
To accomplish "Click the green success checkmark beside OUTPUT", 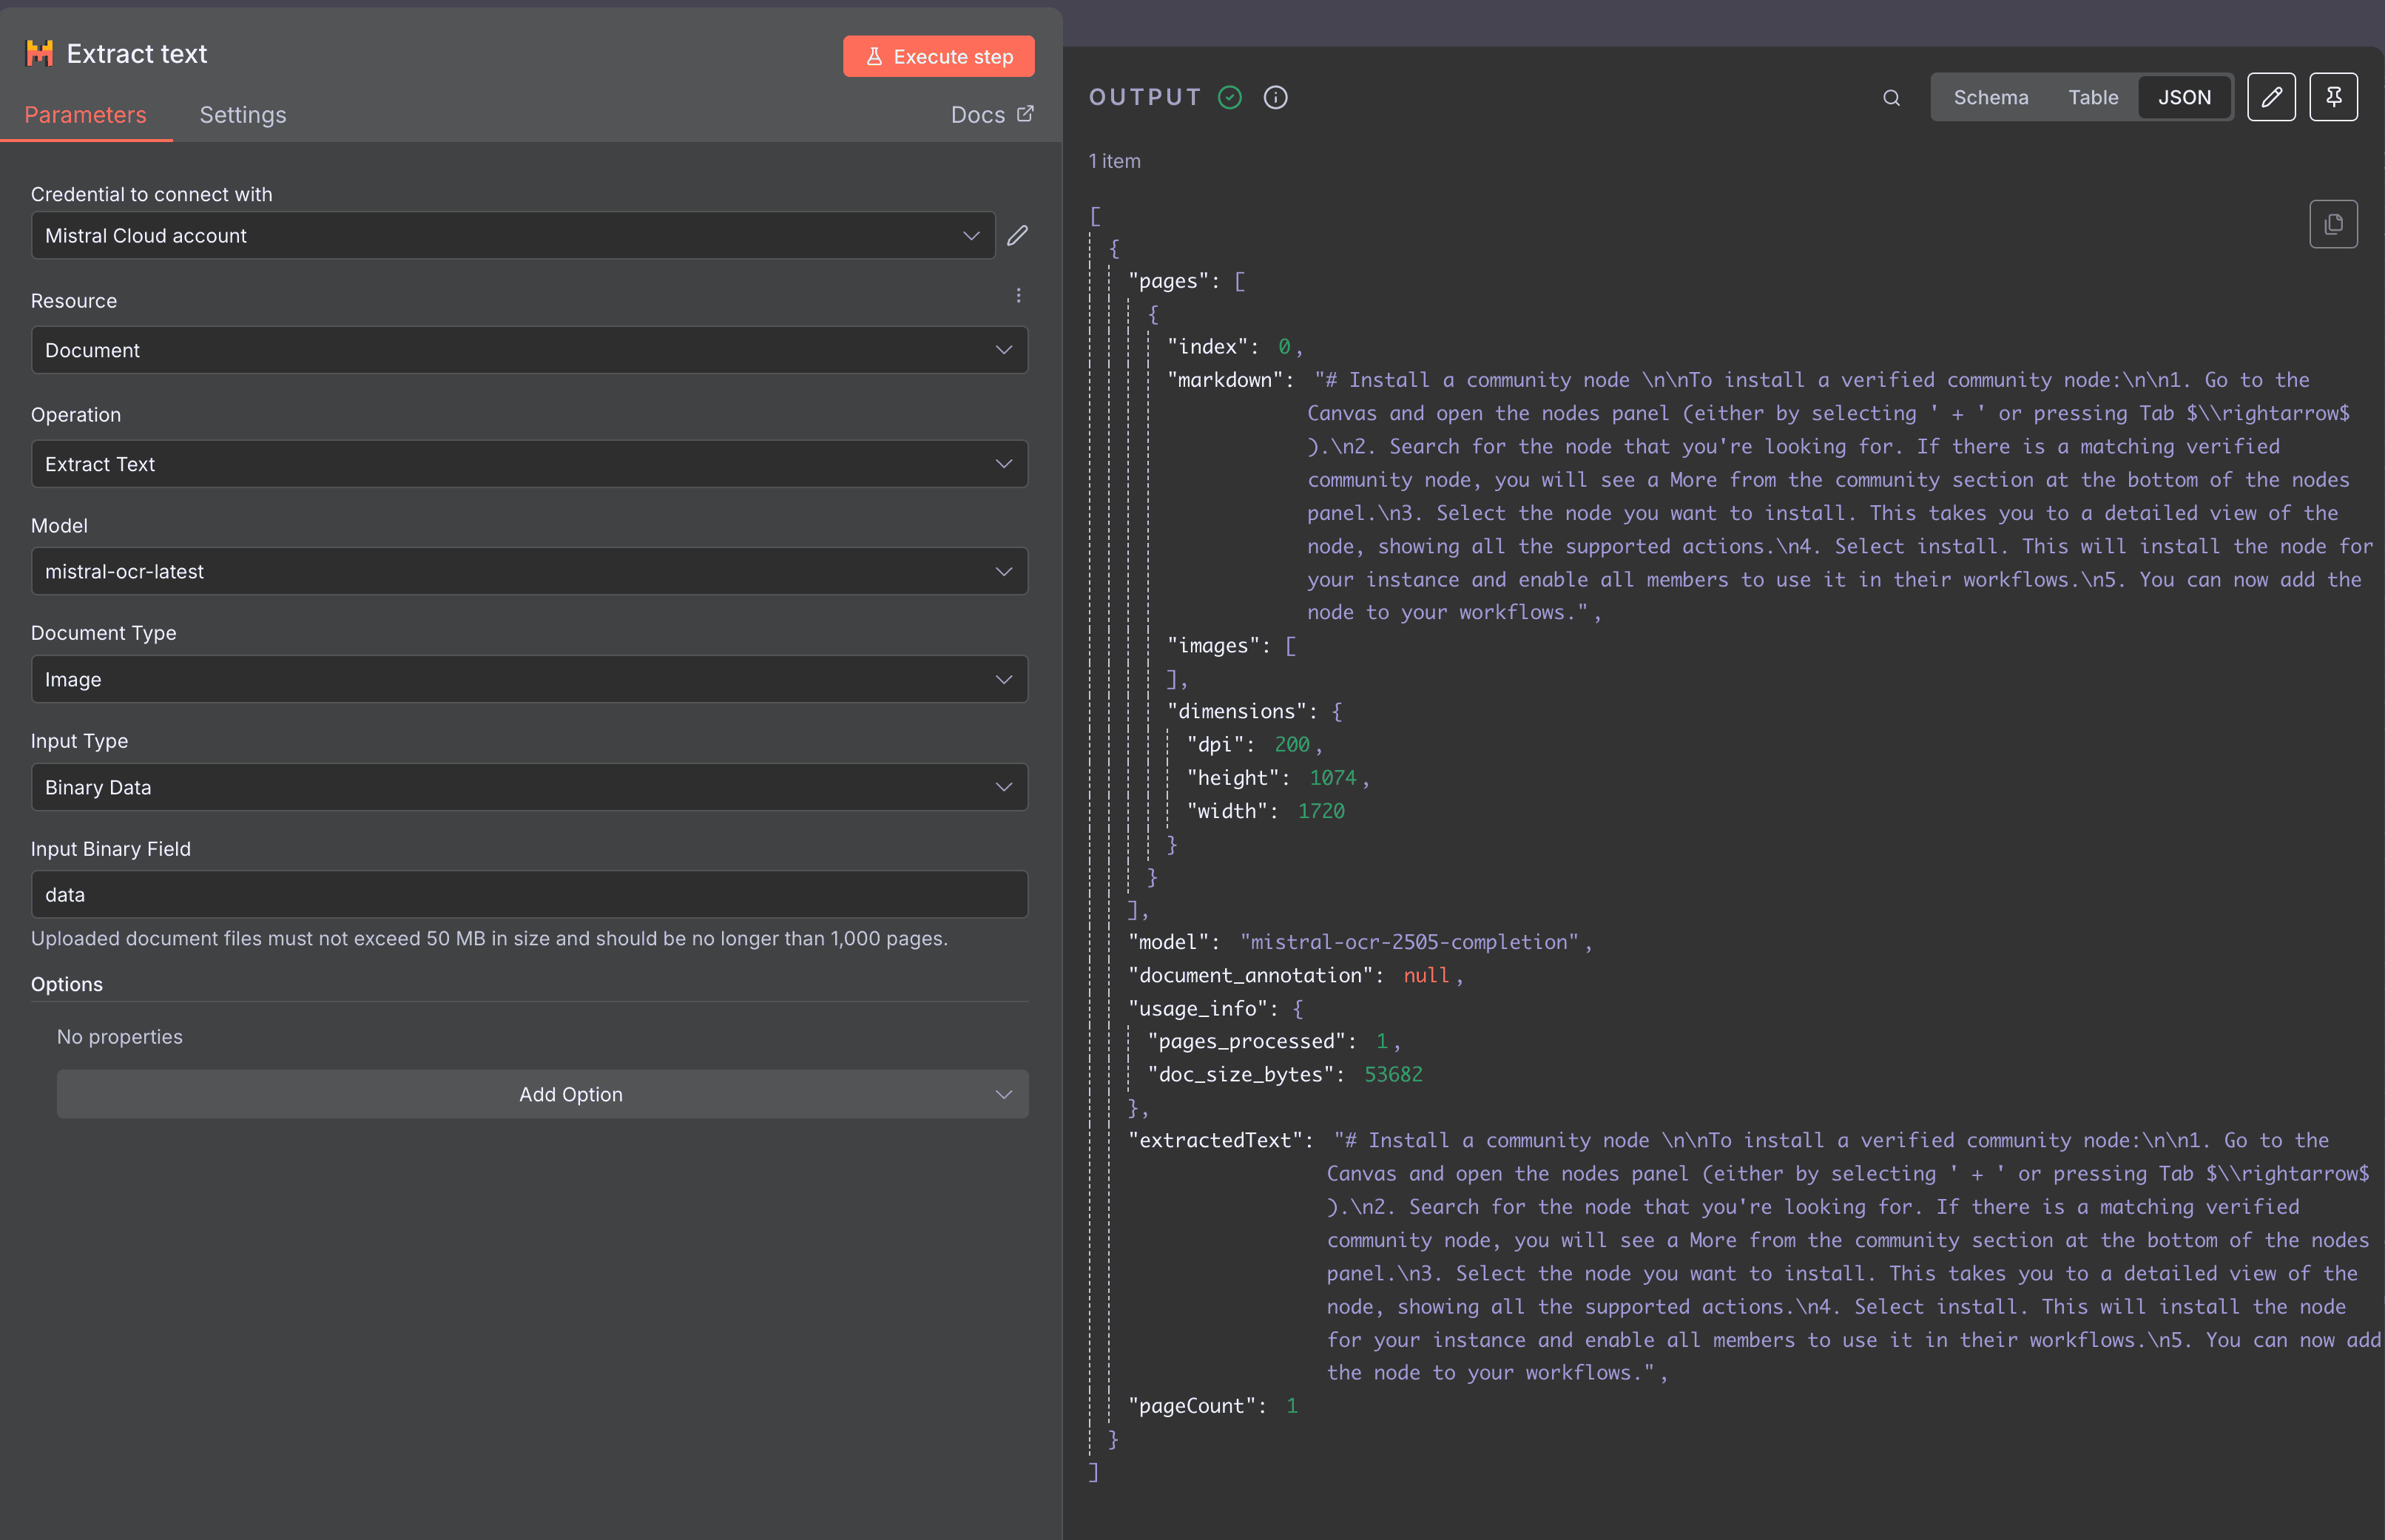I will [x=1230, y=97].
